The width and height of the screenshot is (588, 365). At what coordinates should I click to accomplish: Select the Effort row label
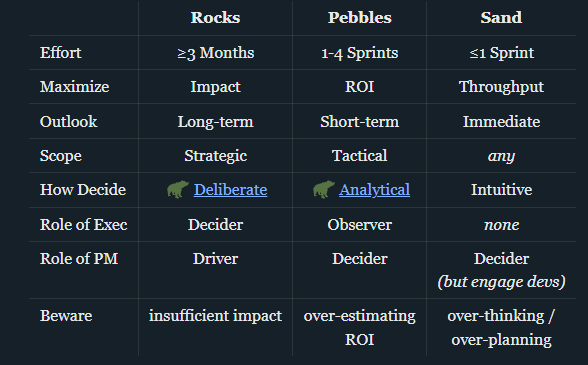click(60, 53)
